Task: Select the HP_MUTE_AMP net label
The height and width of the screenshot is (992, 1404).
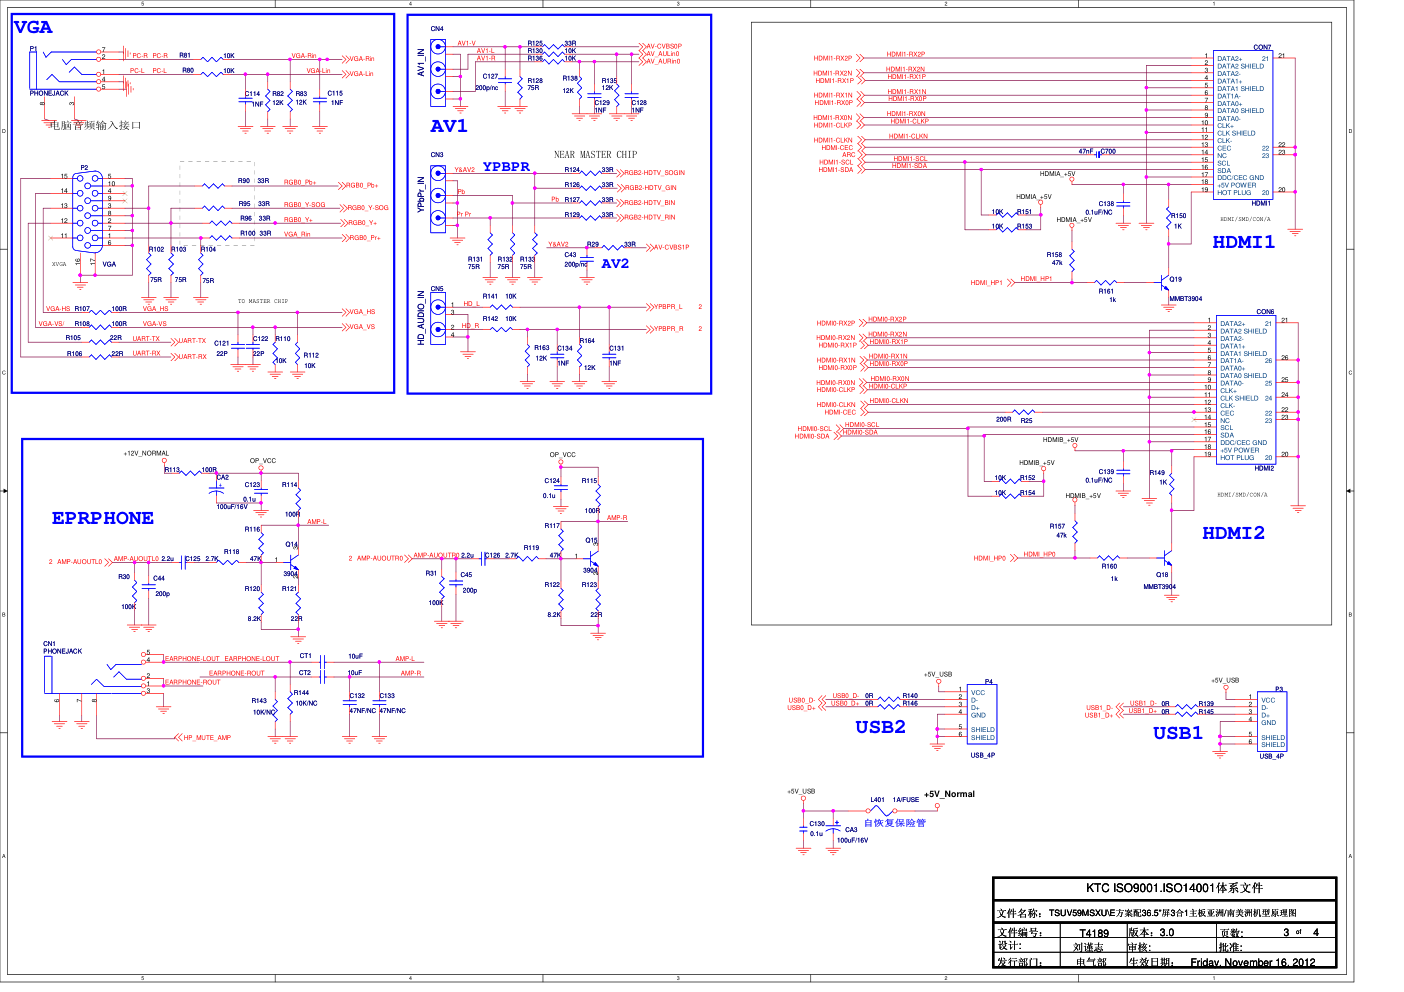Action: pyautogui.click(x=207, y=738)
